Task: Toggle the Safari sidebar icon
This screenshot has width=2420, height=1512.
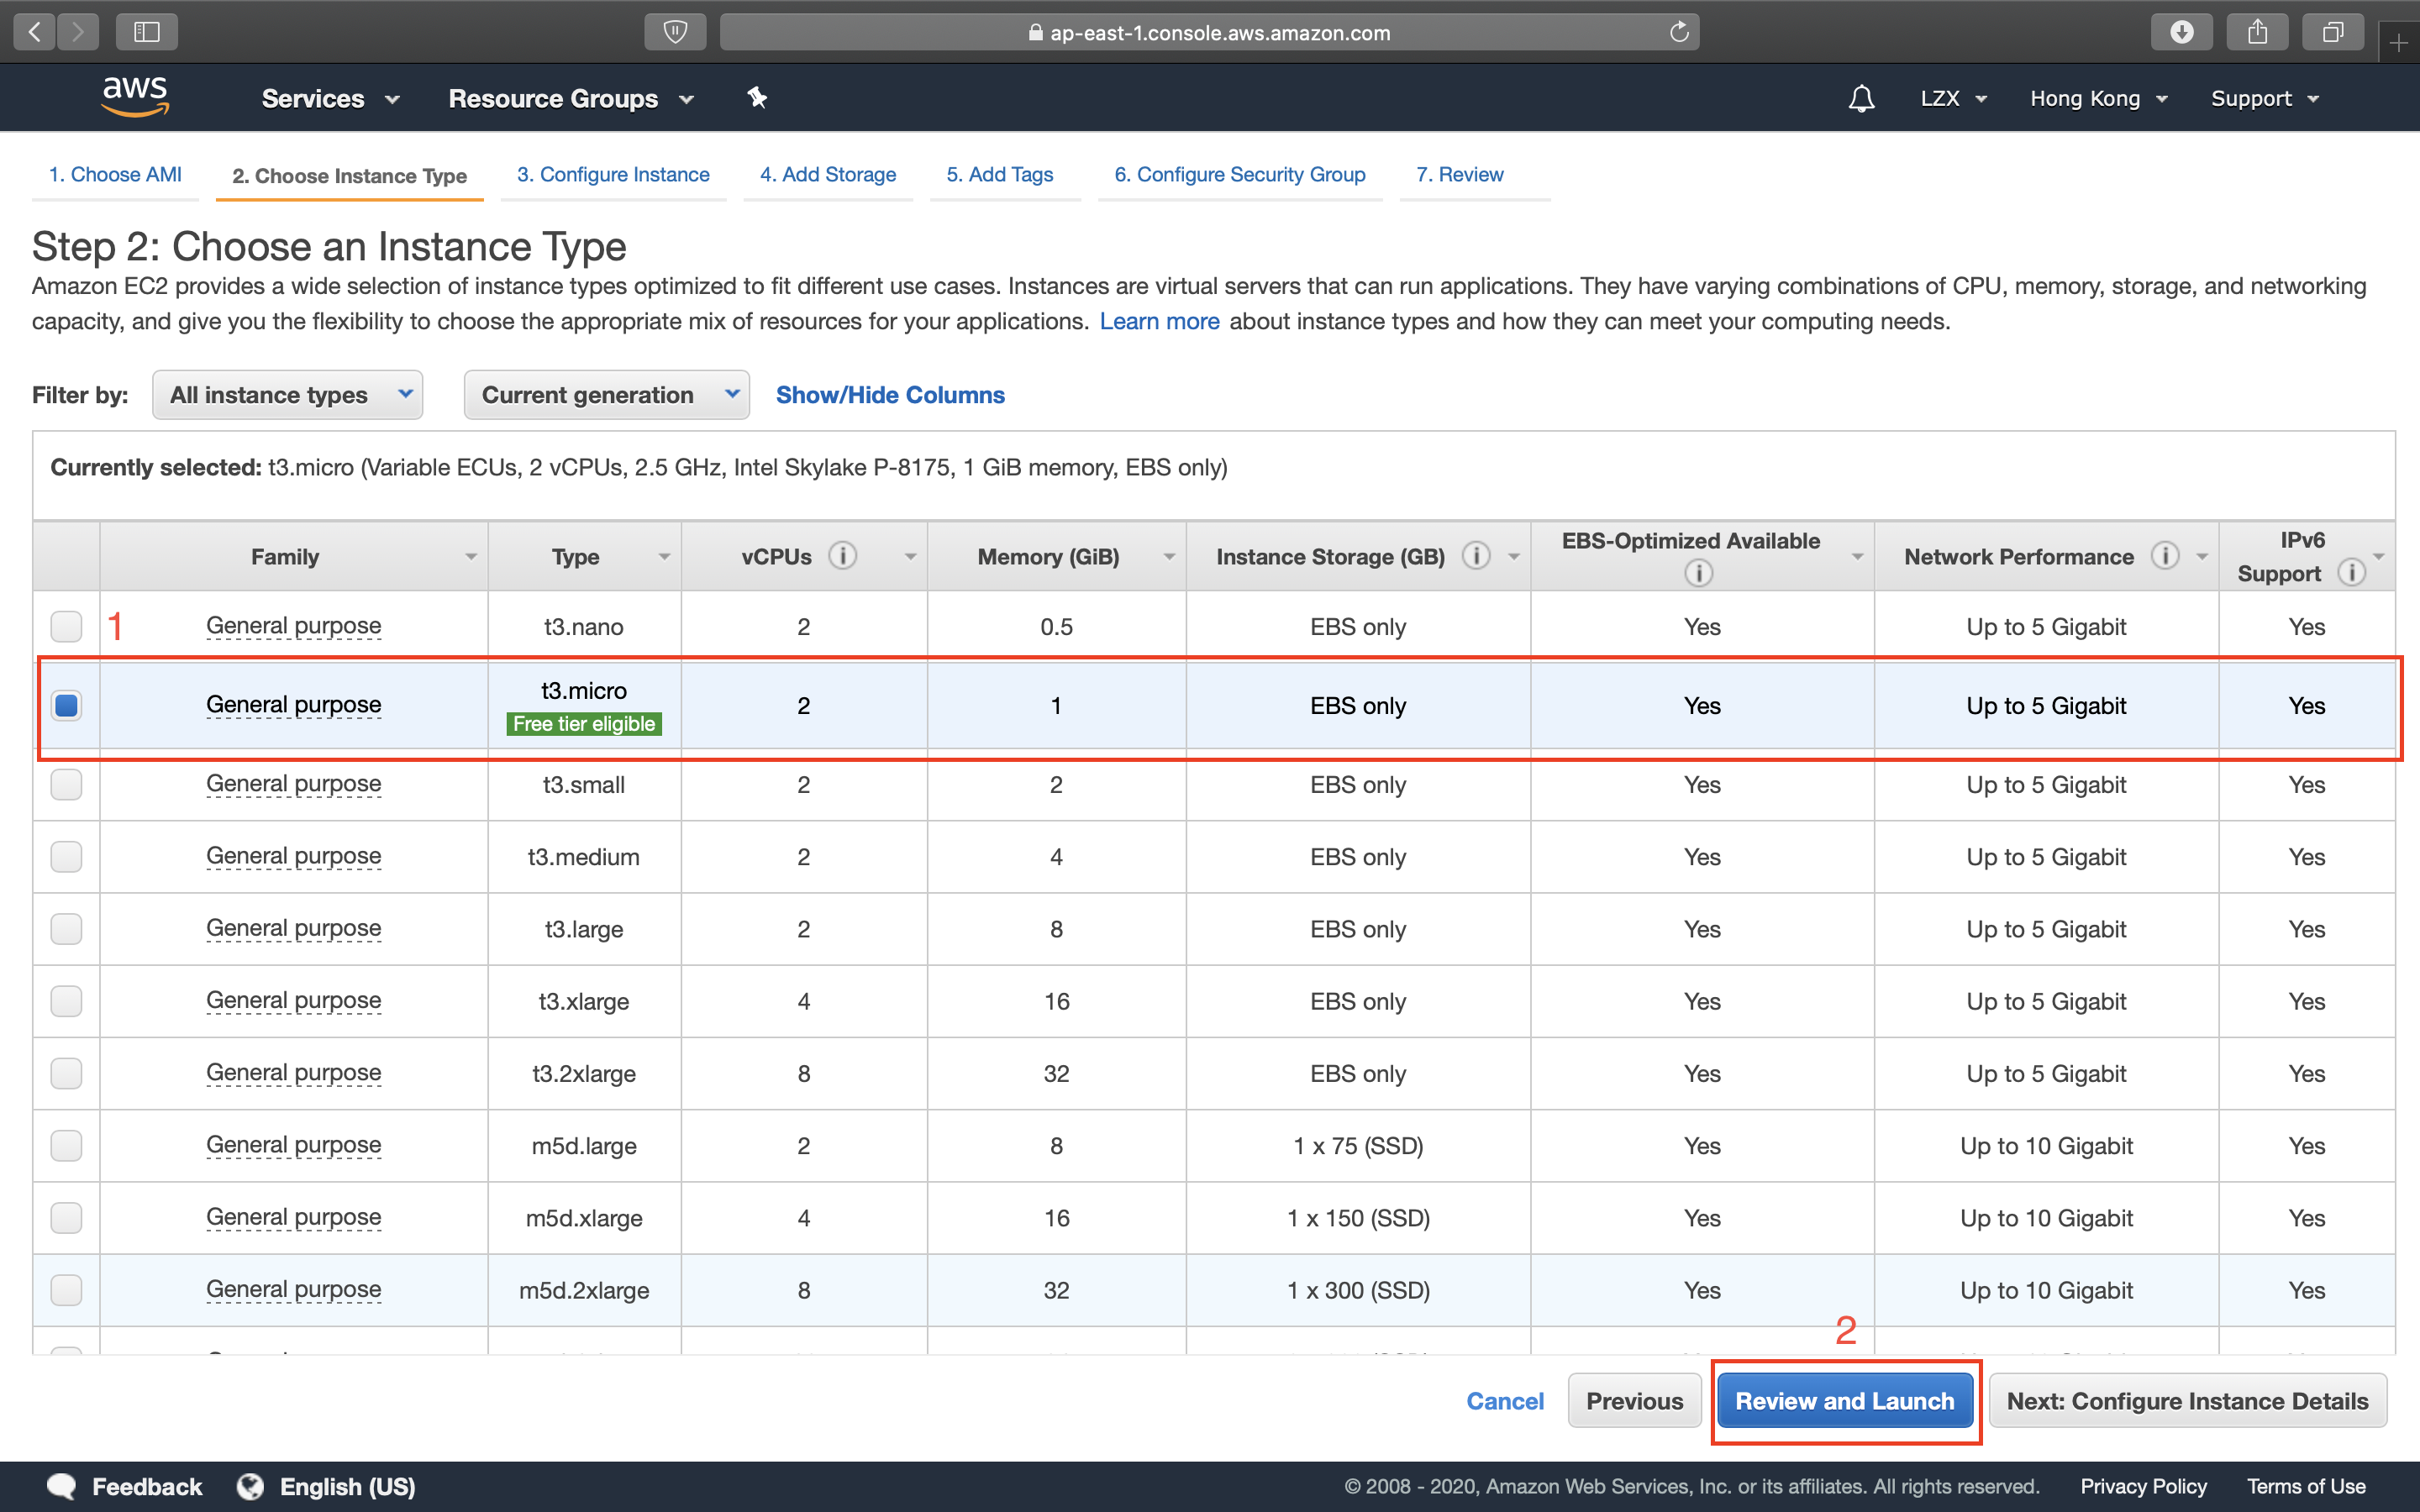Action: tap(146, 32)
